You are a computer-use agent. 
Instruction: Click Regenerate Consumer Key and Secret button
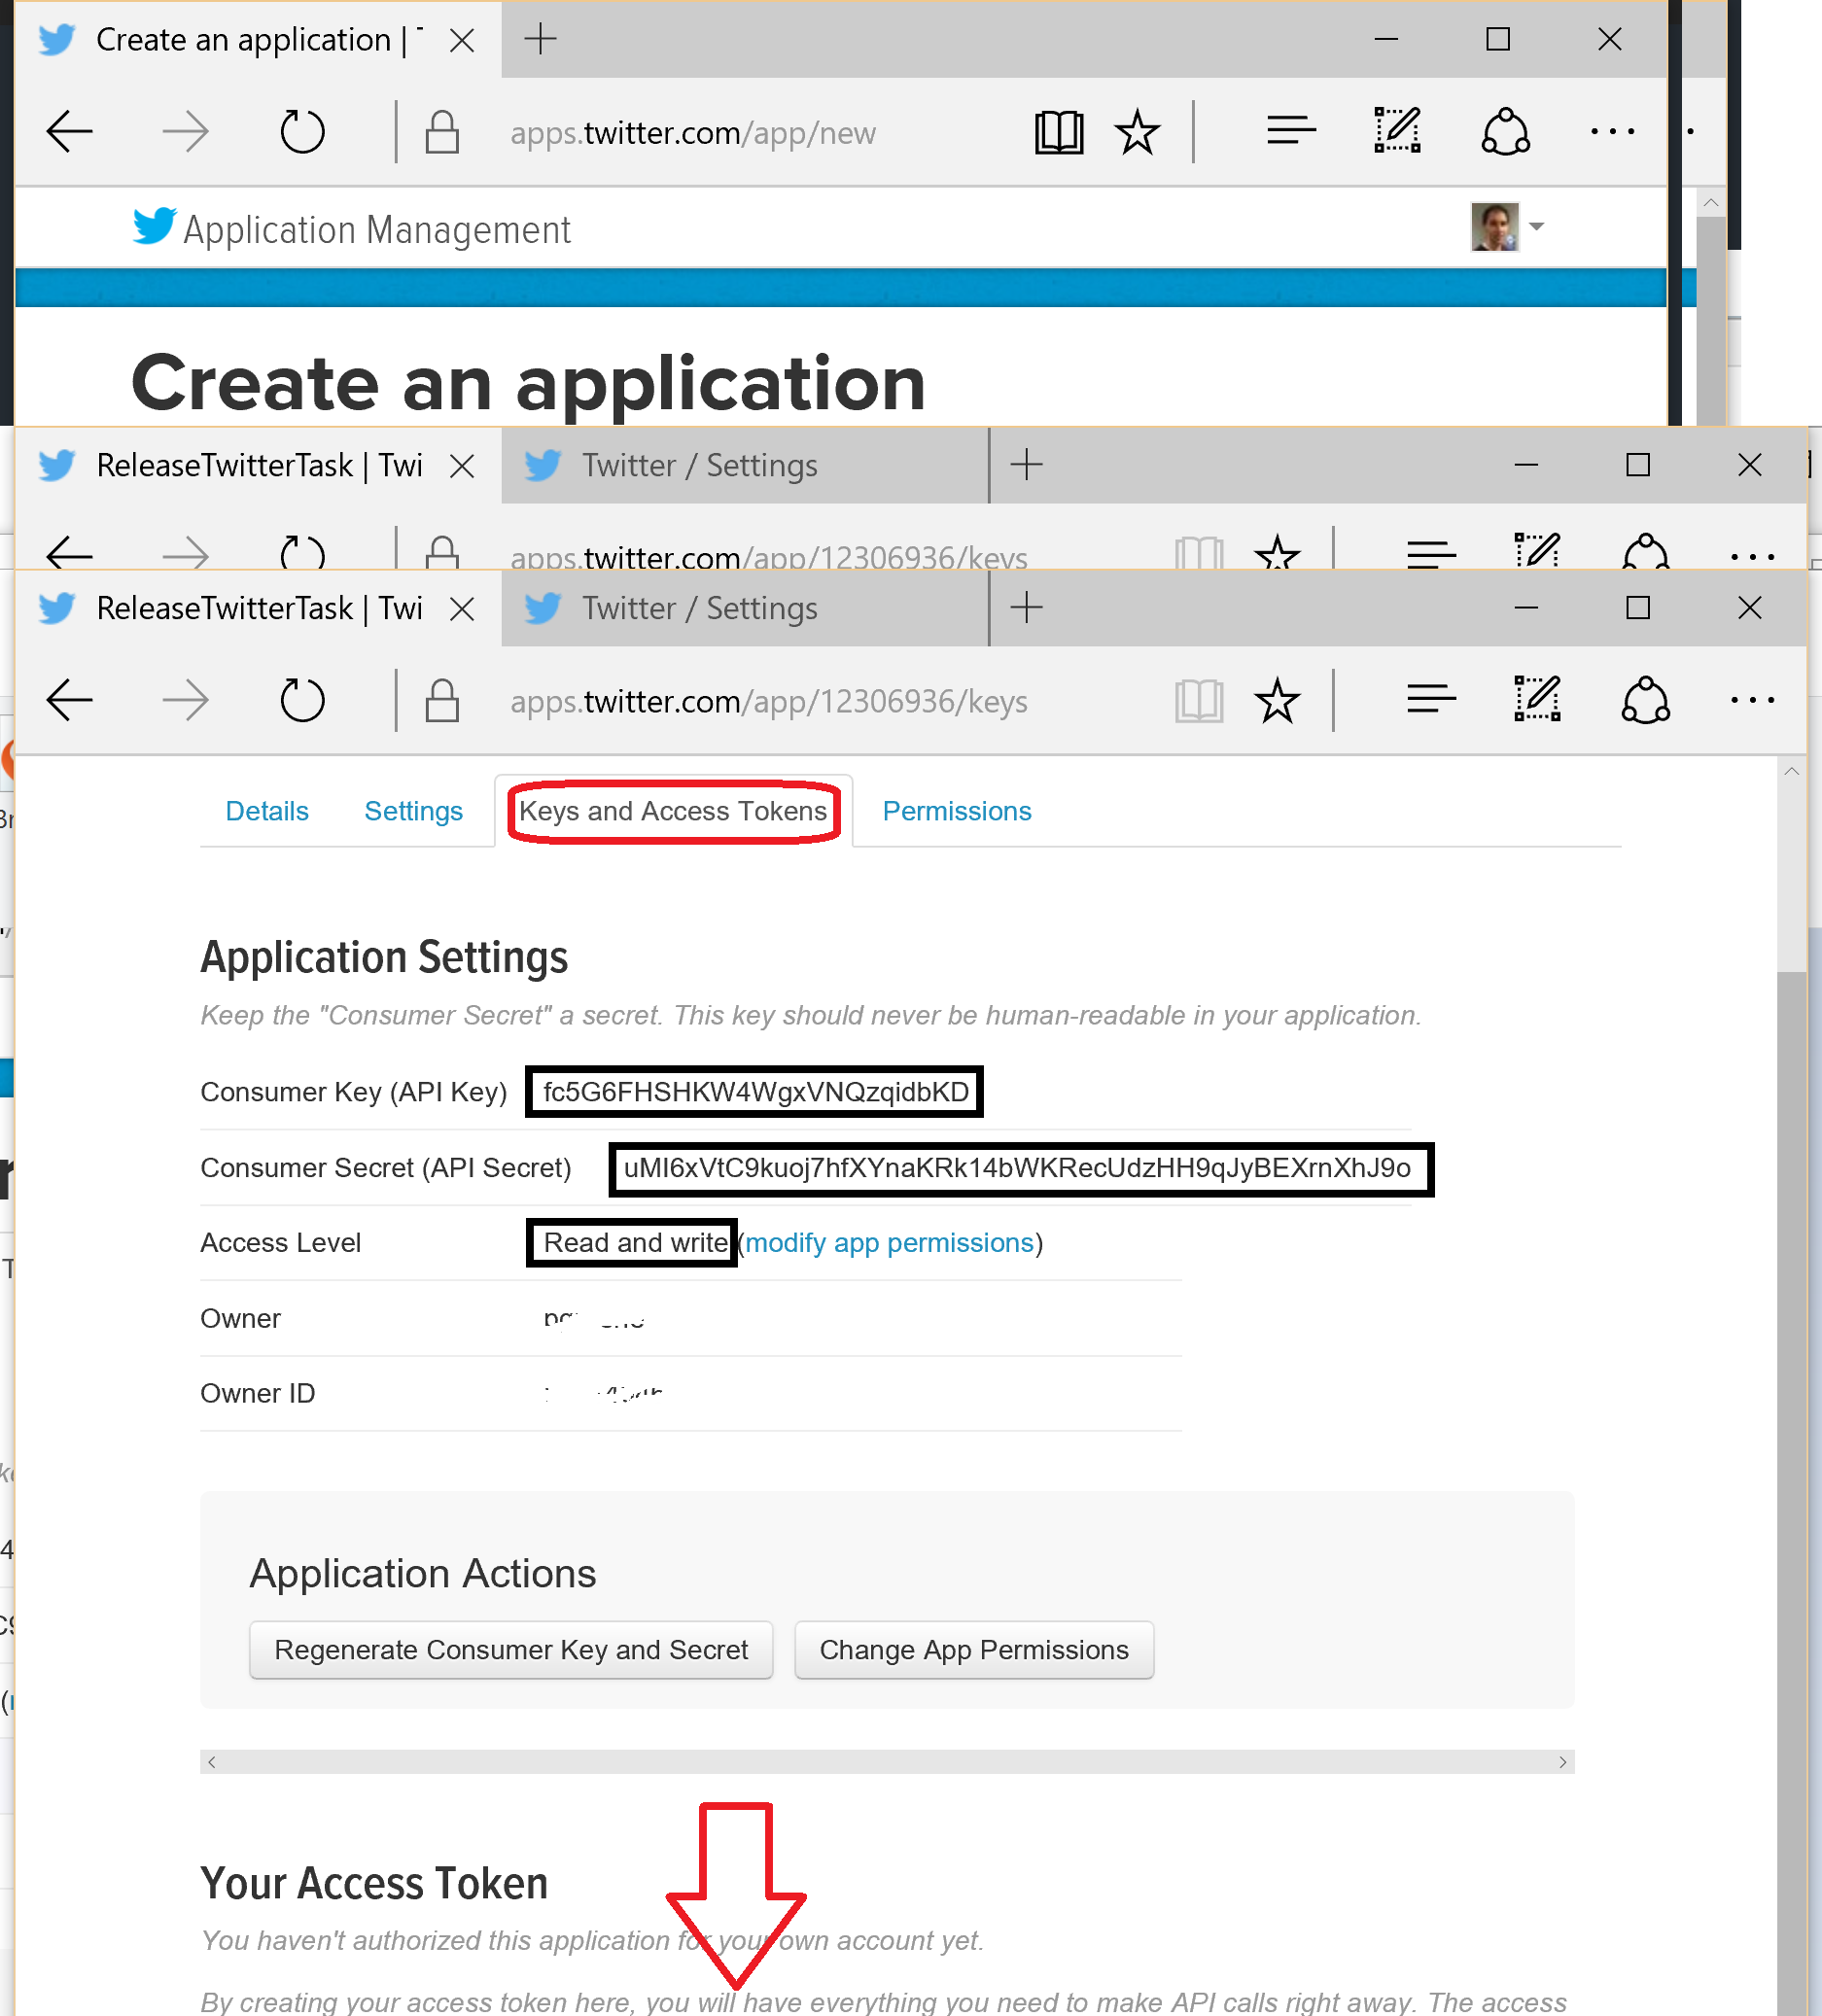(x=511, y=1649)
